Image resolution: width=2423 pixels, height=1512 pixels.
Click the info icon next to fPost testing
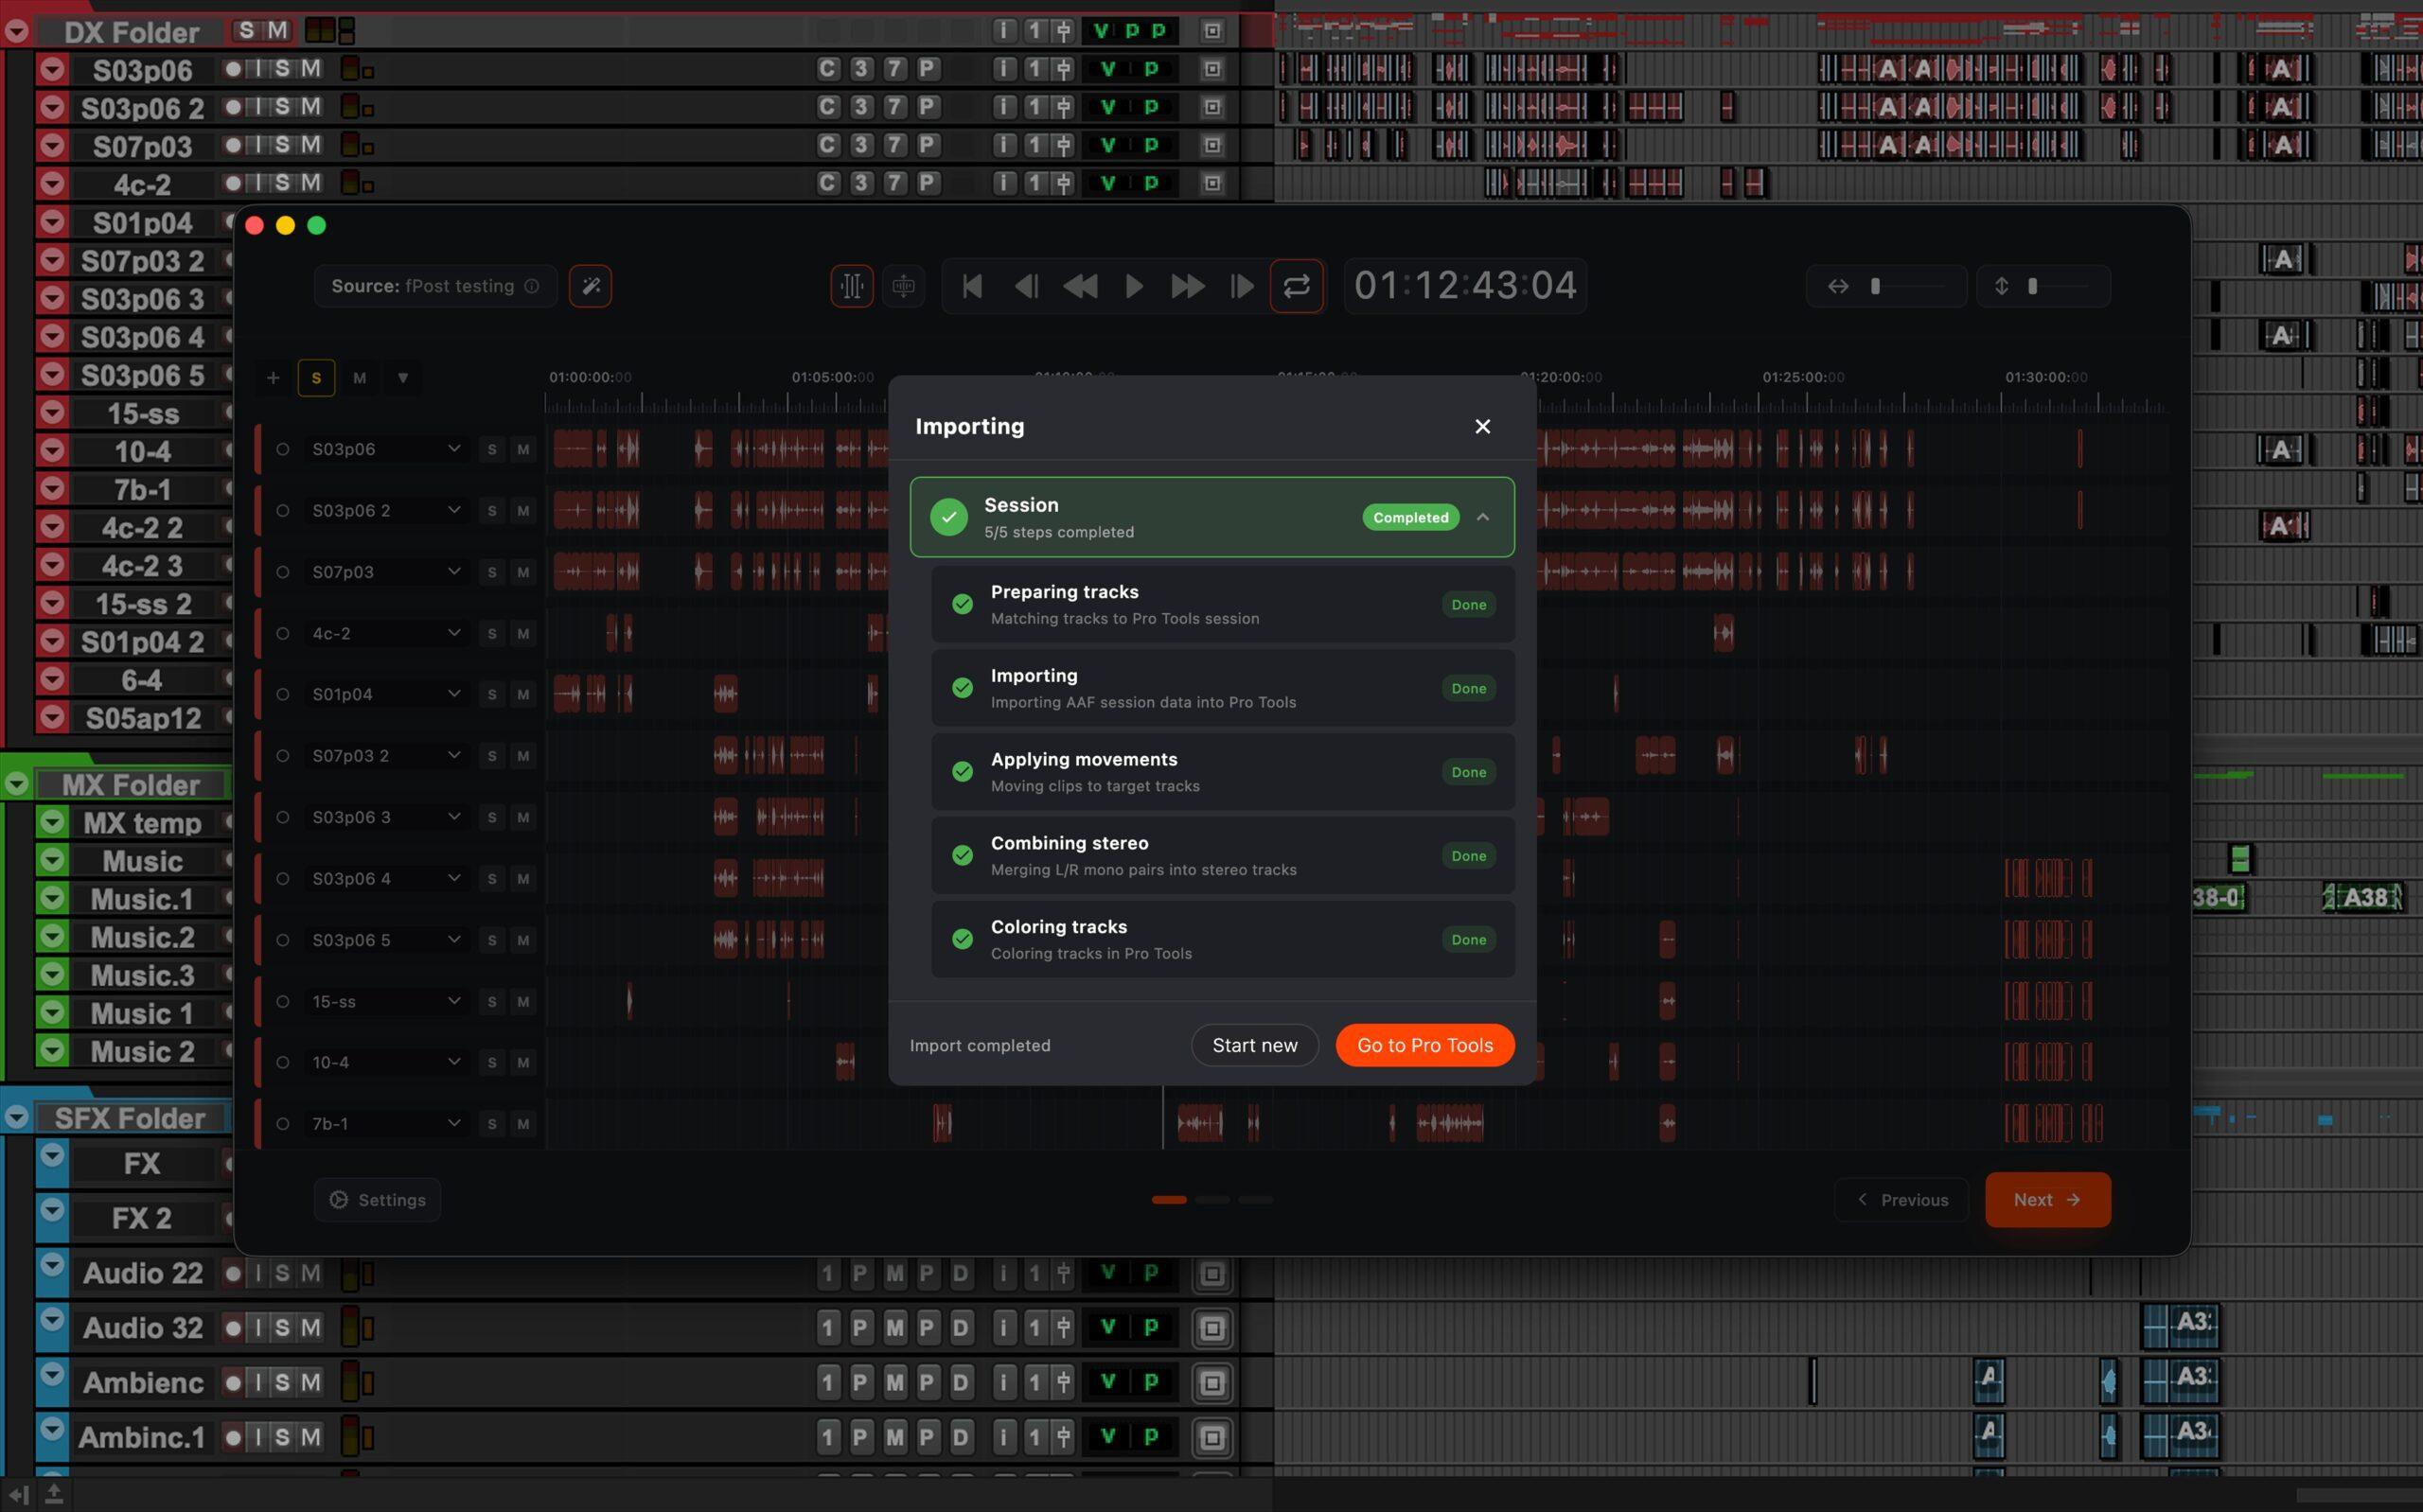pyautogui.click(x=532, y=286)
